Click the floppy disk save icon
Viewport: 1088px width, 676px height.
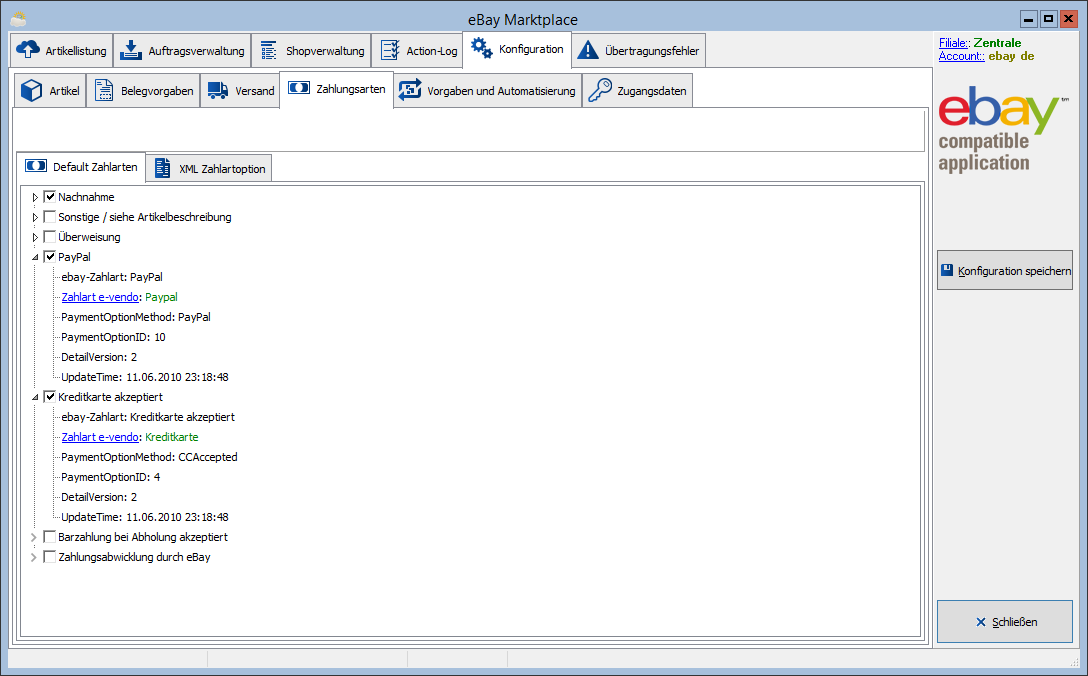click(x=946, y=270)
